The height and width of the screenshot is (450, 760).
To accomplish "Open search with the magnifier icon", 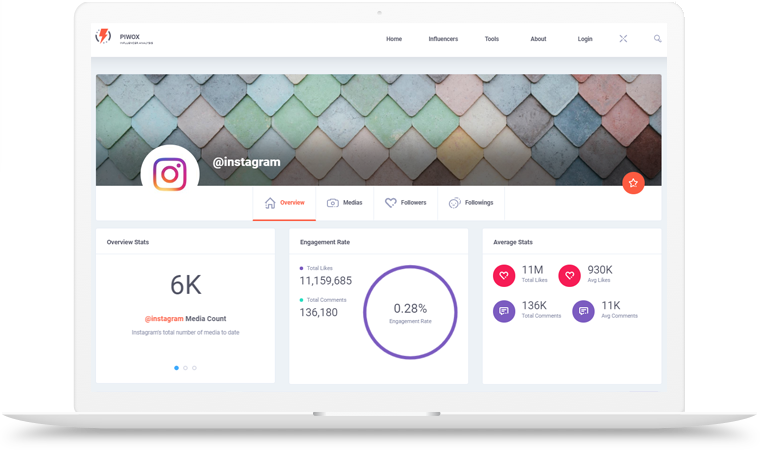I will (657, 39).
